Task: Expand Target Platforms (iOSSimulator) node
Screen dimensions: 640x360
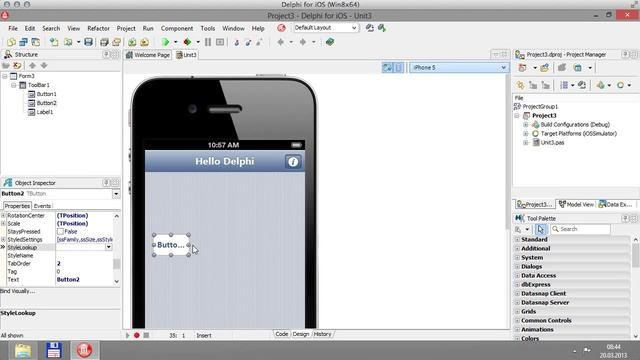Action: [526, 133]
